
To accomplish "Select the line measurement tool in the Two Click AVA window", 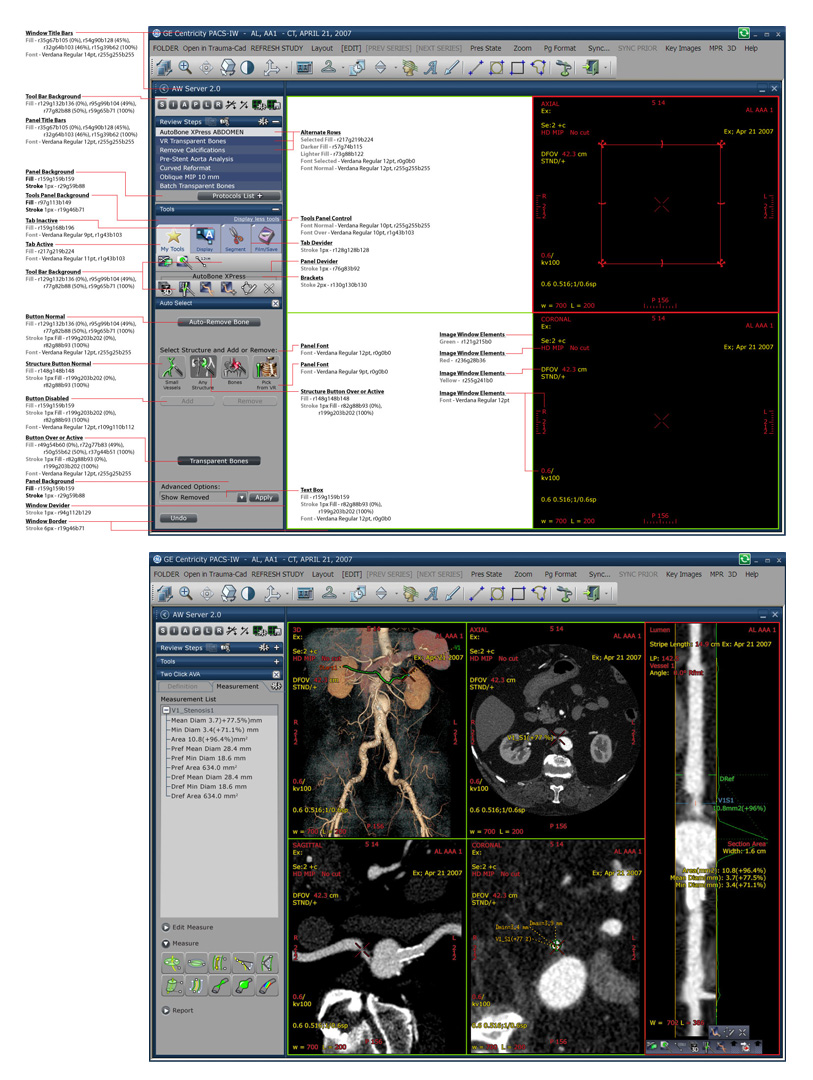I will (x=476, y=593).
